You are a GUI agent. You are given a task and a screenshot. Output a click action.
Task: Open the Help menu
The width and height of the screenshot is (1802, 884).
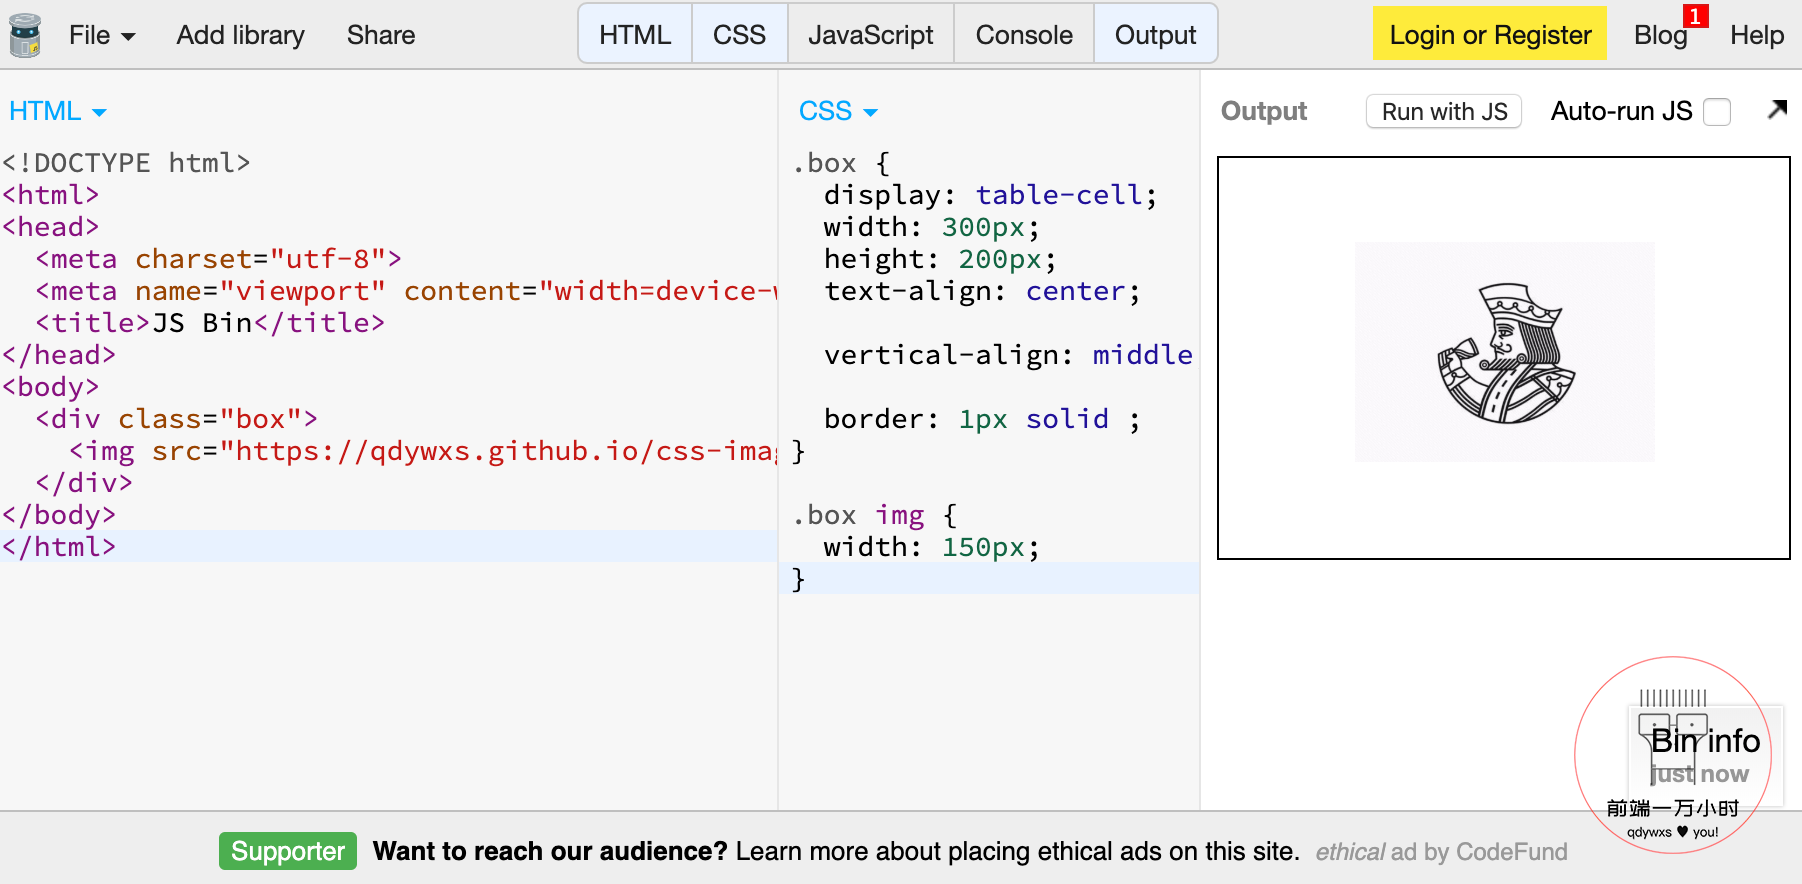point(1757,35)
